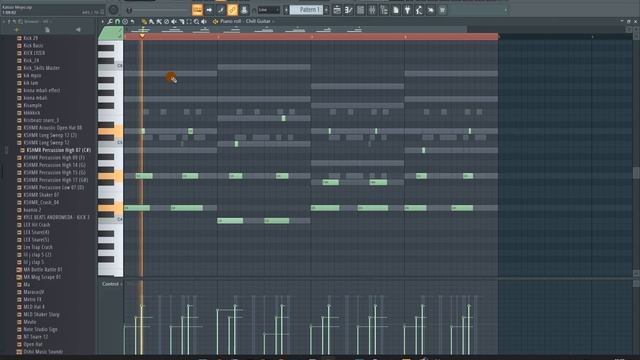Image resolution: width=640 pixels, height=360 pixels.
Task: Select the Slice tool in piano roll toolbar
Action: click(182, 21)
